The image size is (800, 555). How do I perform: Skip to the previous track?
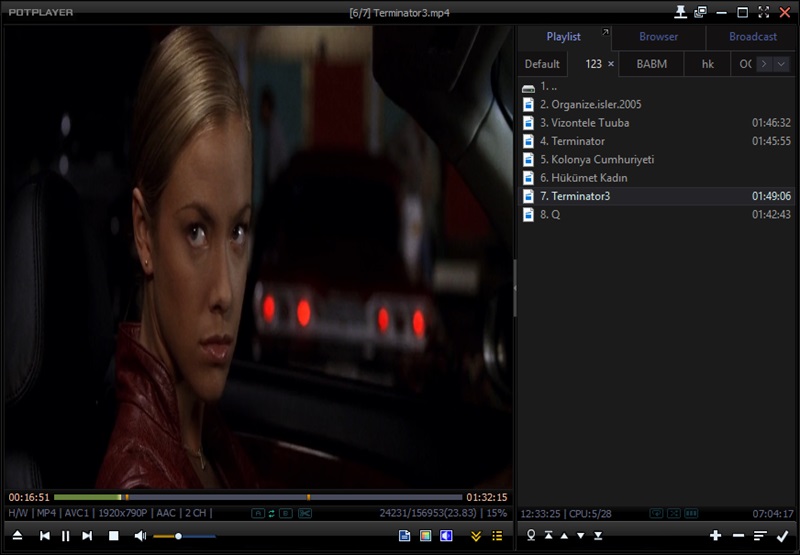(x=44, y=536)
